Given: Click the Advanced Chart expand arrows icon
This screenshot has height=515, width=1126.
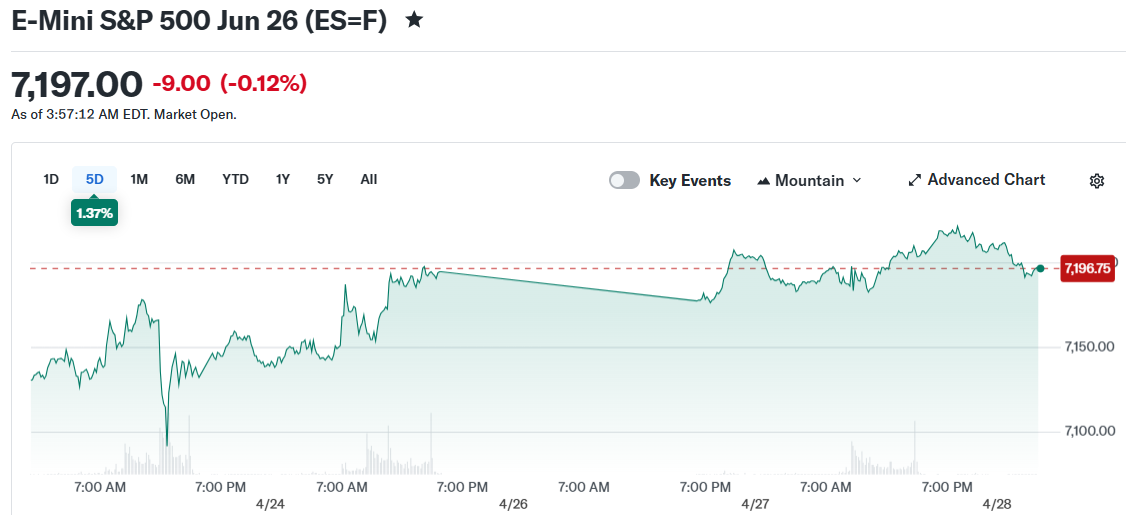Looking at the screenshot, I should click(x=914, y=180).
